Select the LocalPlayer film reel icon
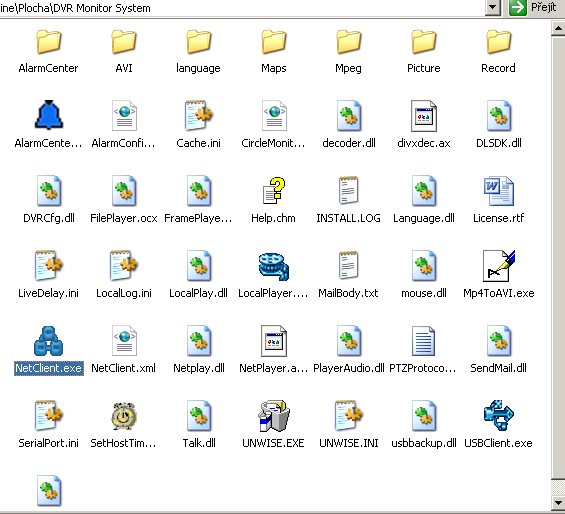This screenshot has width=565, height=514. point(273,267)
